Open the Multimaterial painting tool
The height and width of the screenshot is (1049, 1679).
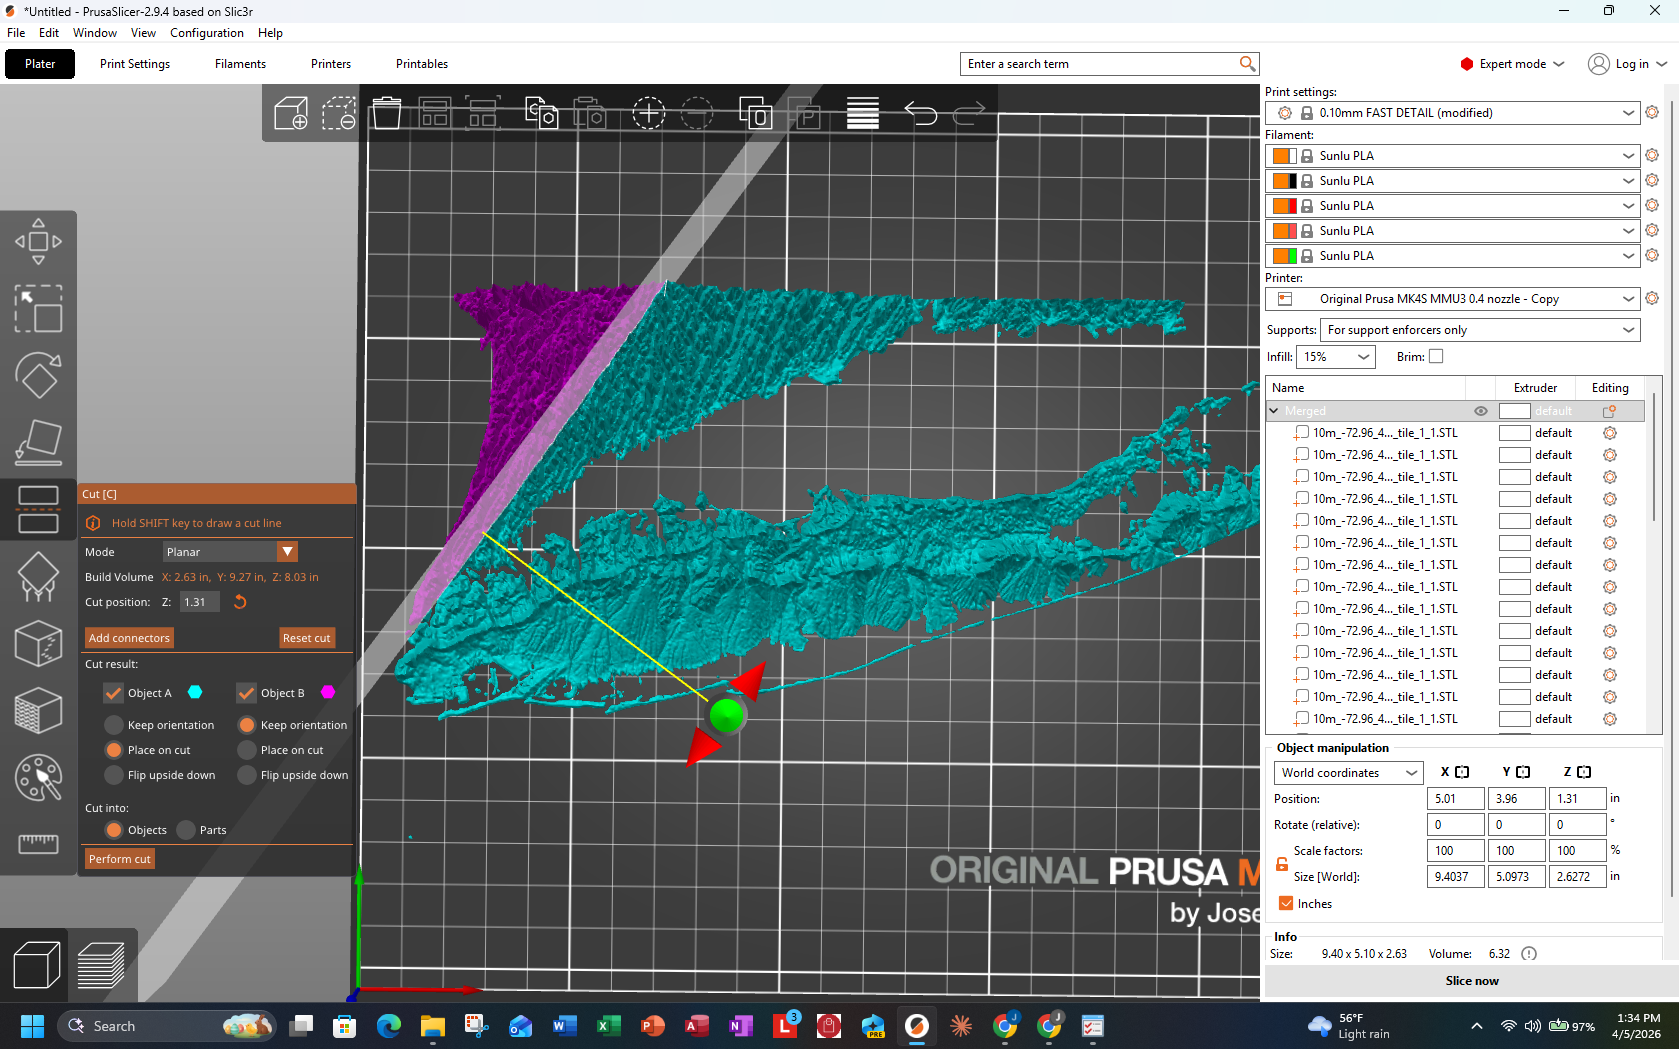pos(38,778)
